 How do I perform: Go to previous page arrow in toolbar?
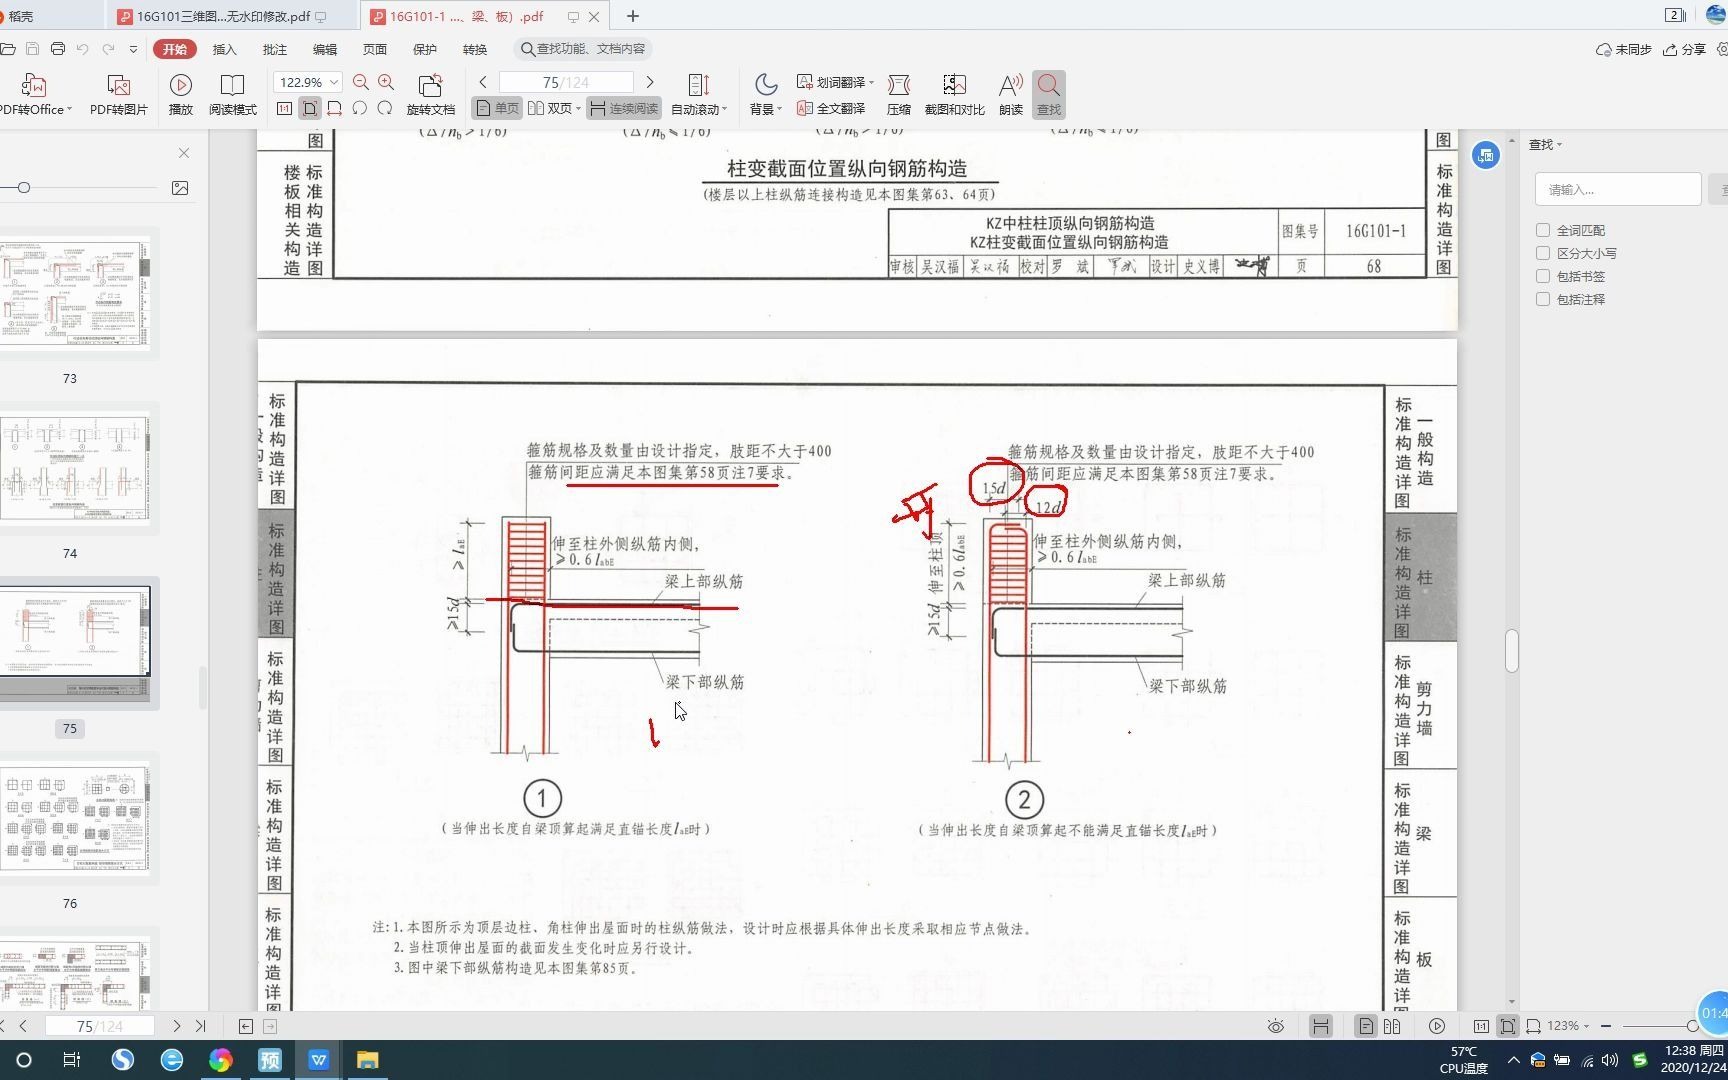point(483,82)
